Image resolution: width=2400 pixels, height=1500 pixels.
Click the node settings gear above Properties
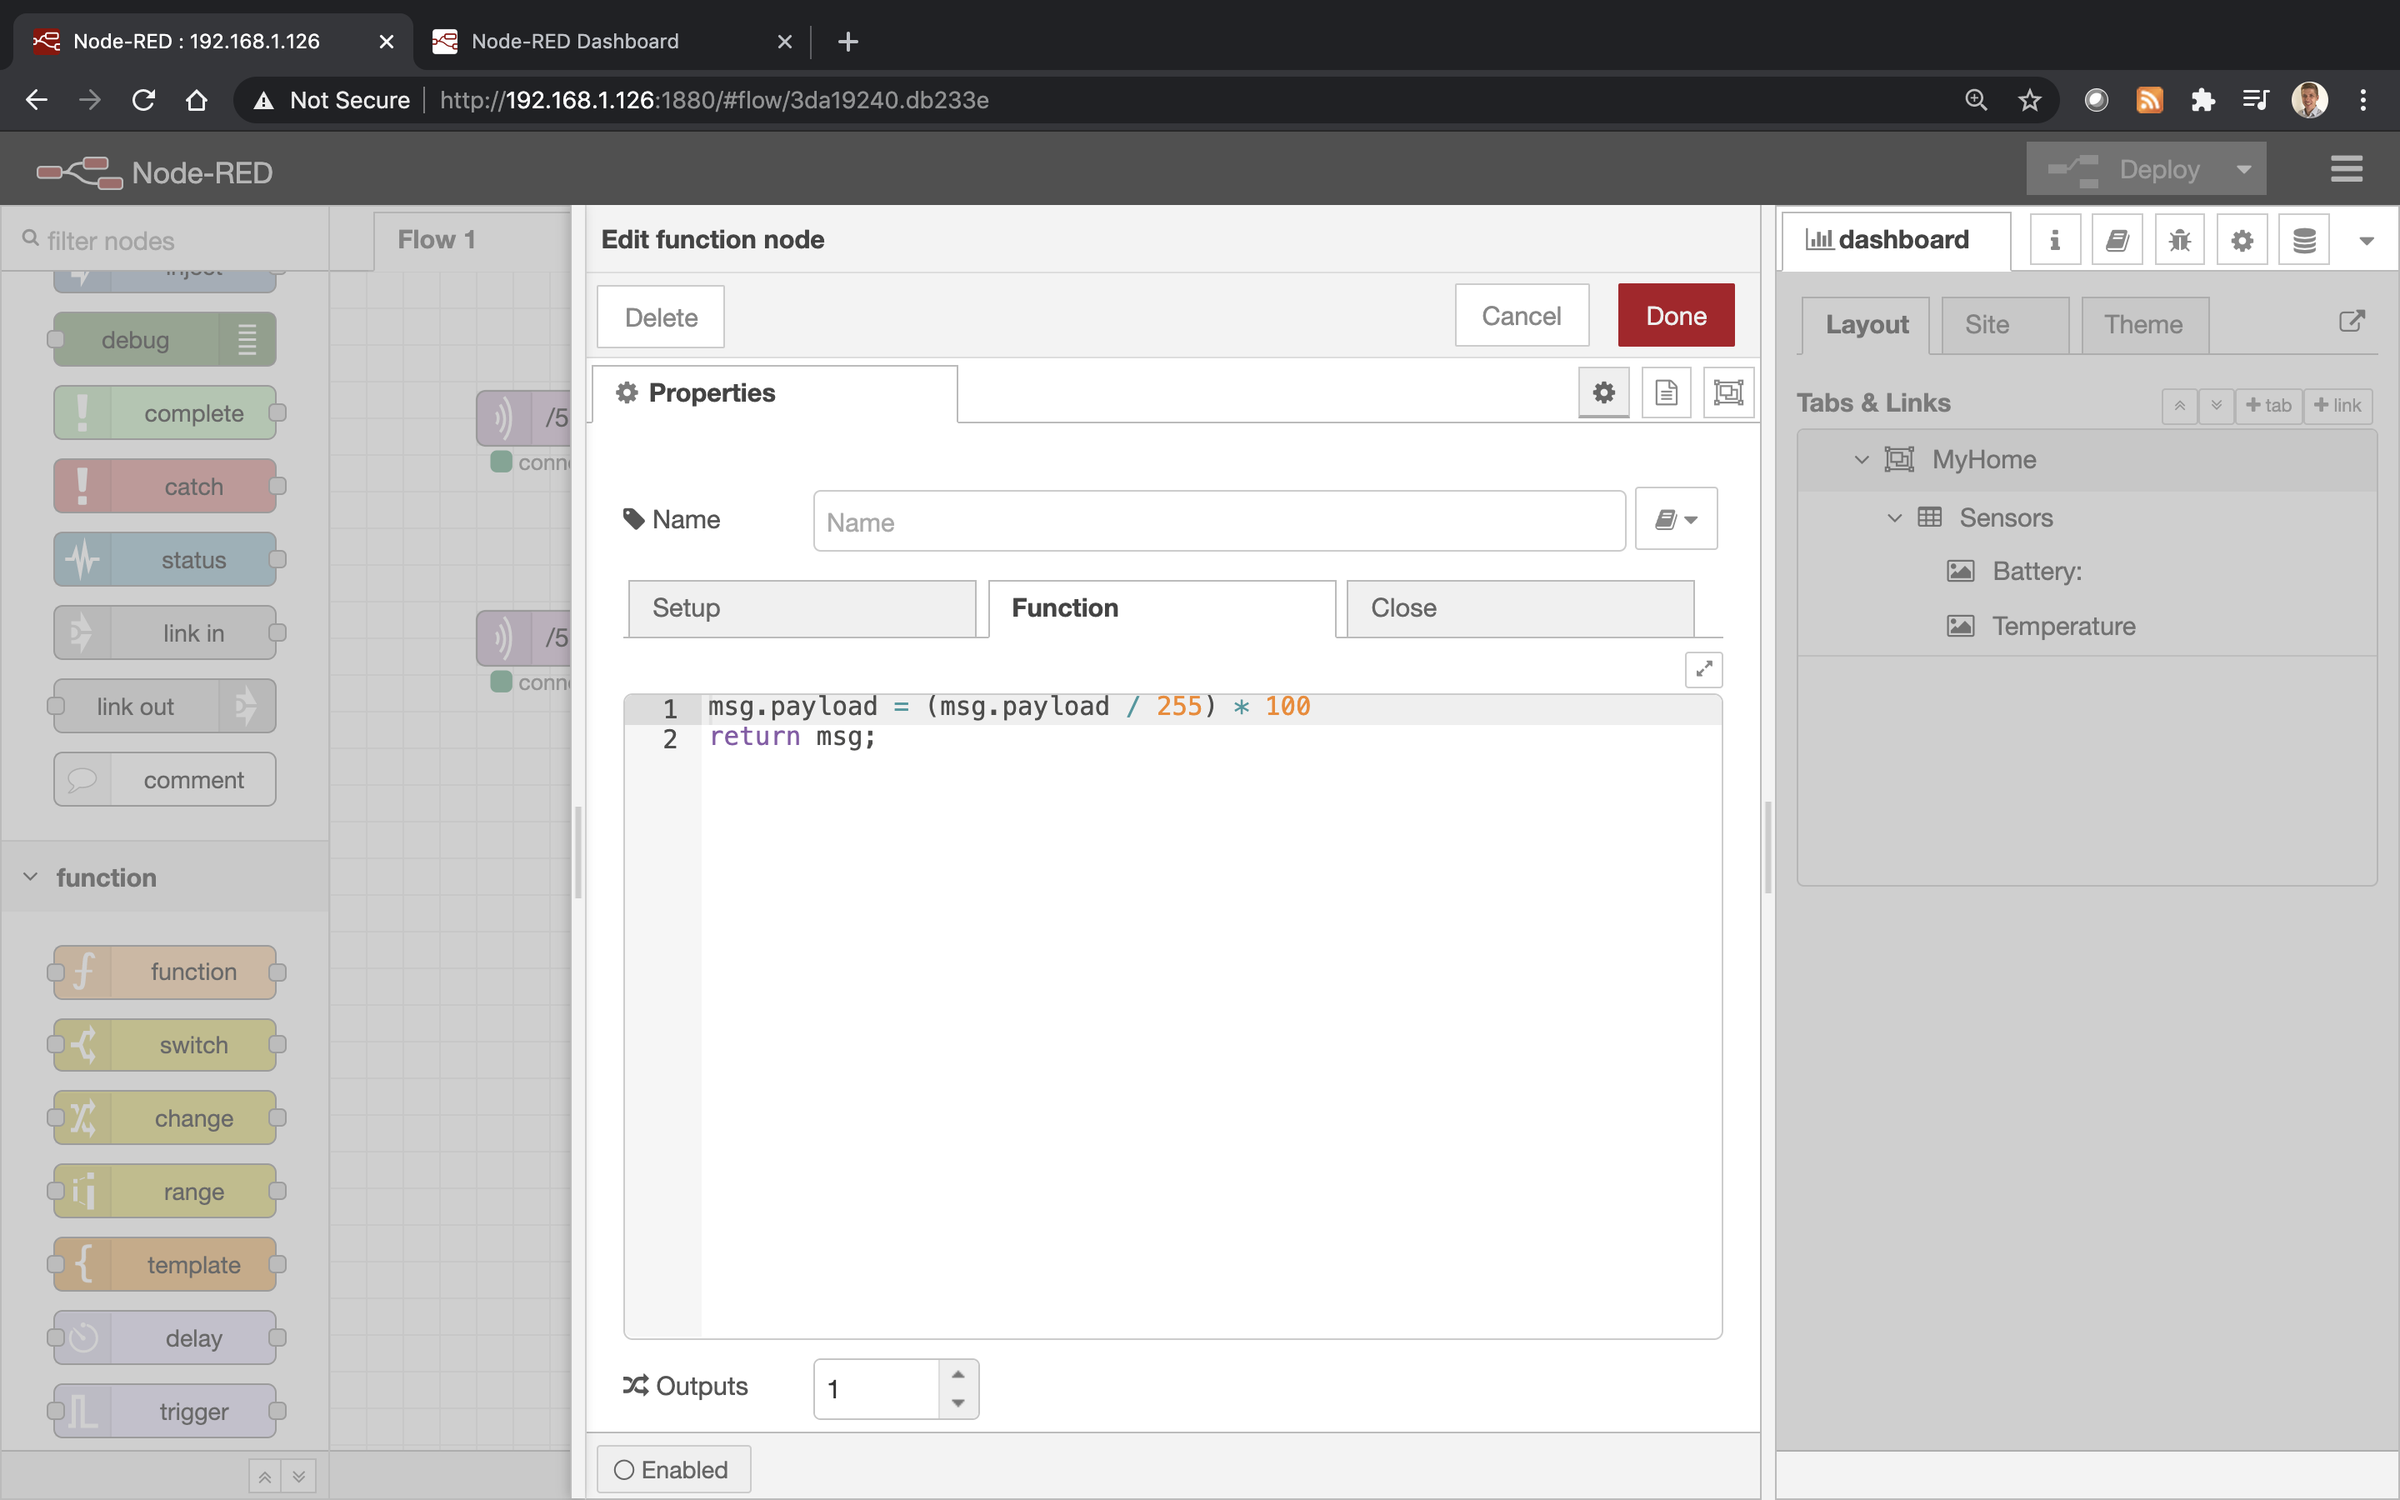point(1604,392)
